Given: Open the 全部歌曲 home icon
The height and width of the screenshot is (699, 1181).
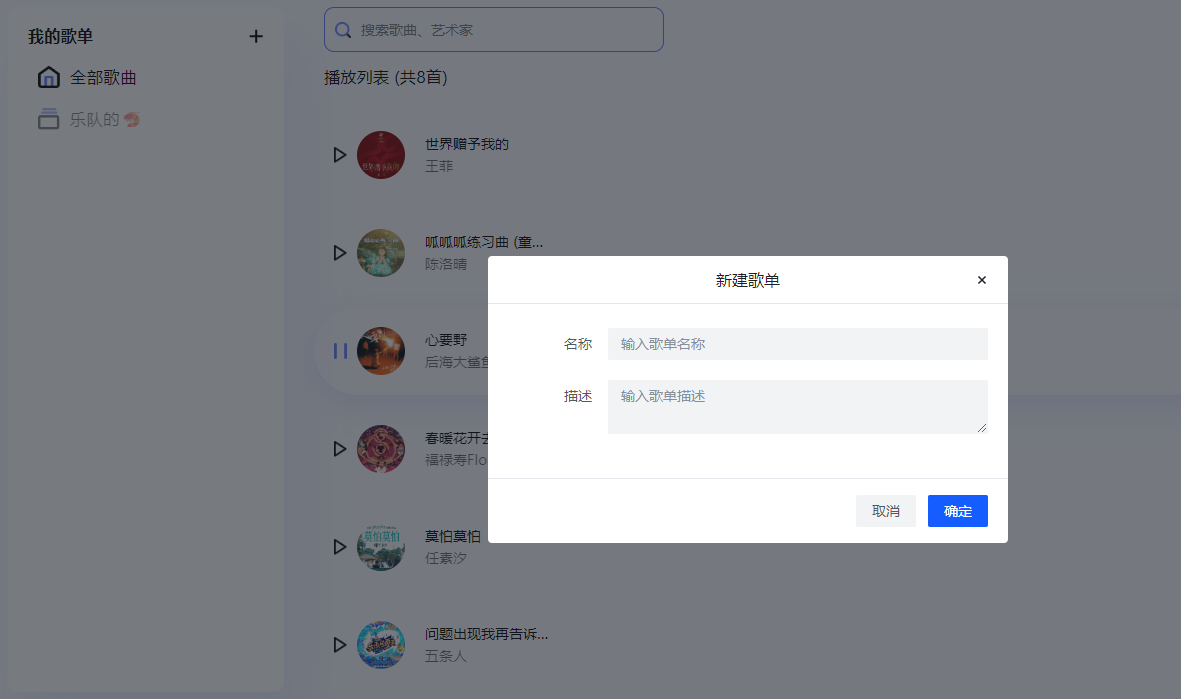Looking at the screenshot, I should click(x=49, y=77).
